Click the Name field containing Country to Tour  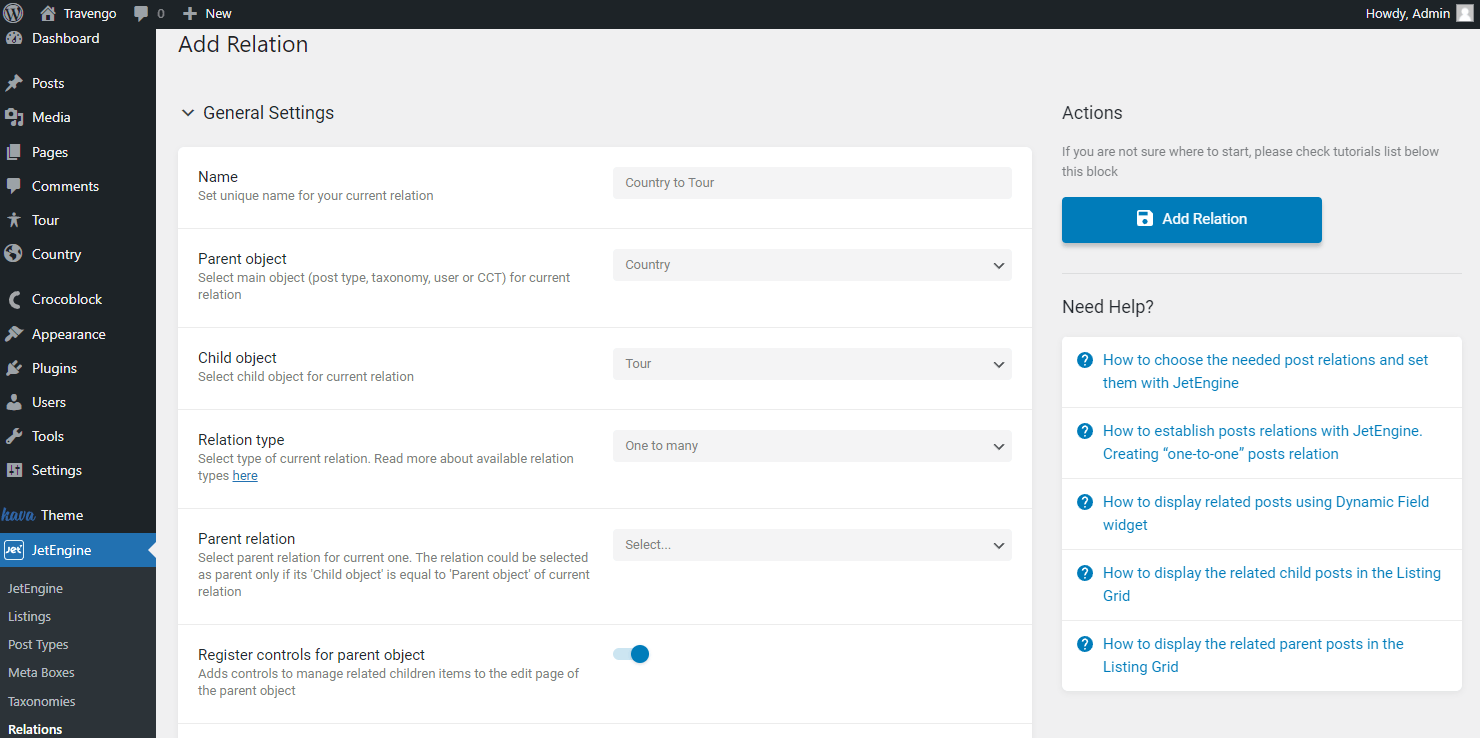(812, 183)
